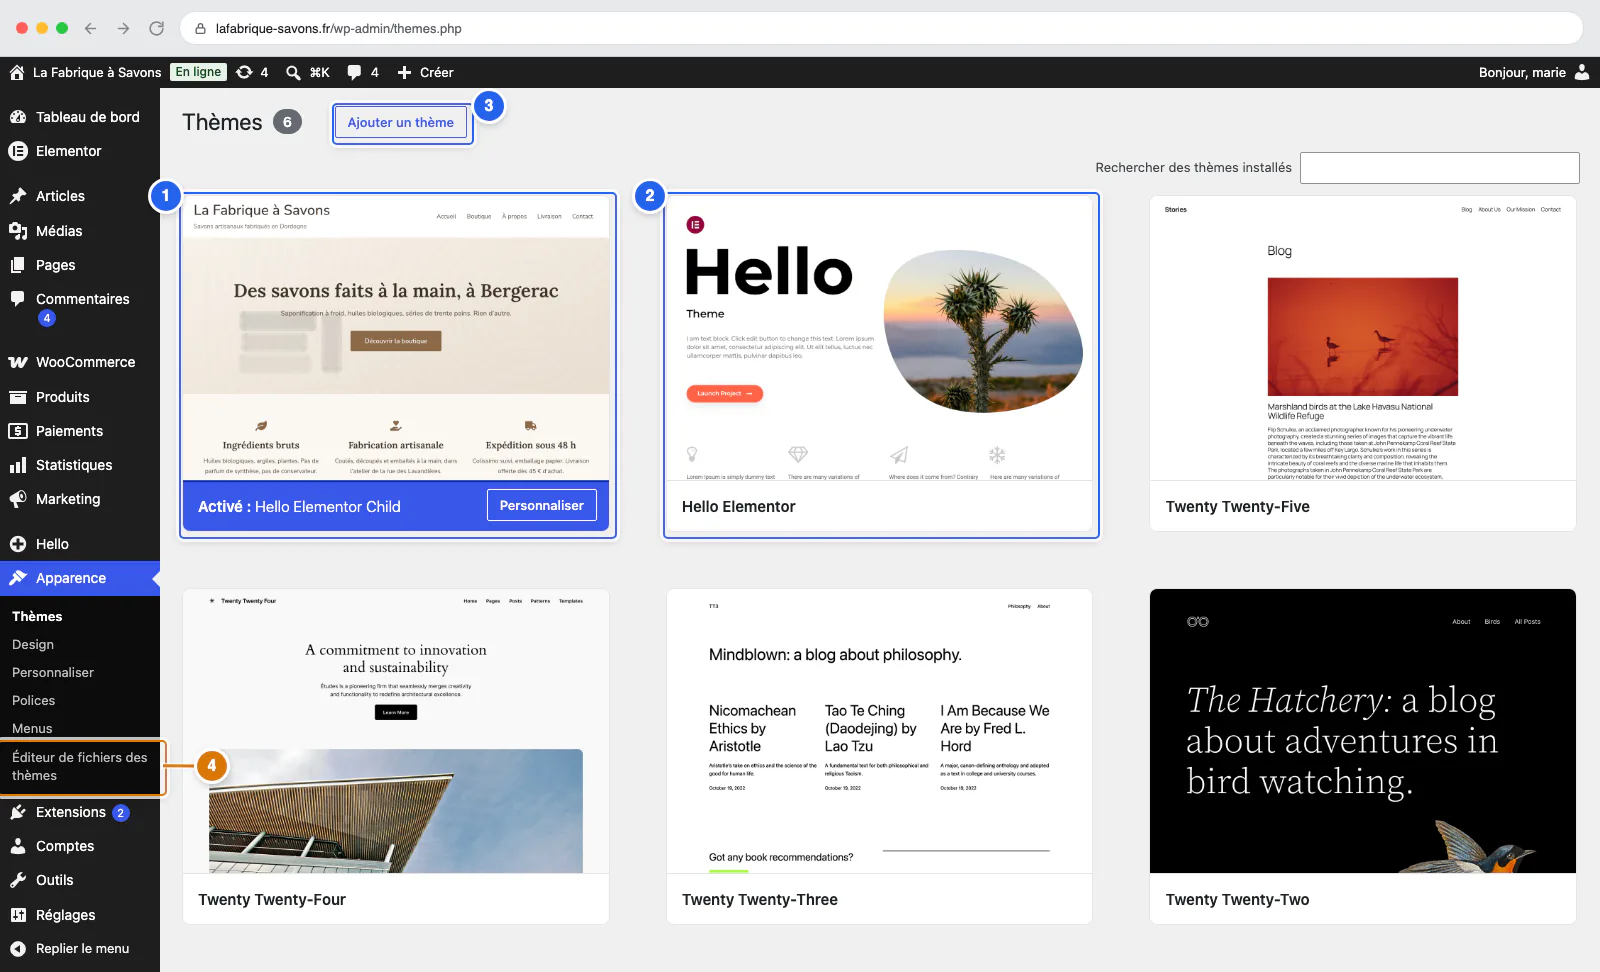The width and height of the screenshot is (1600, 972).
Task: Open the comments bubble icon in the admin bar
Action: [354, 72]
